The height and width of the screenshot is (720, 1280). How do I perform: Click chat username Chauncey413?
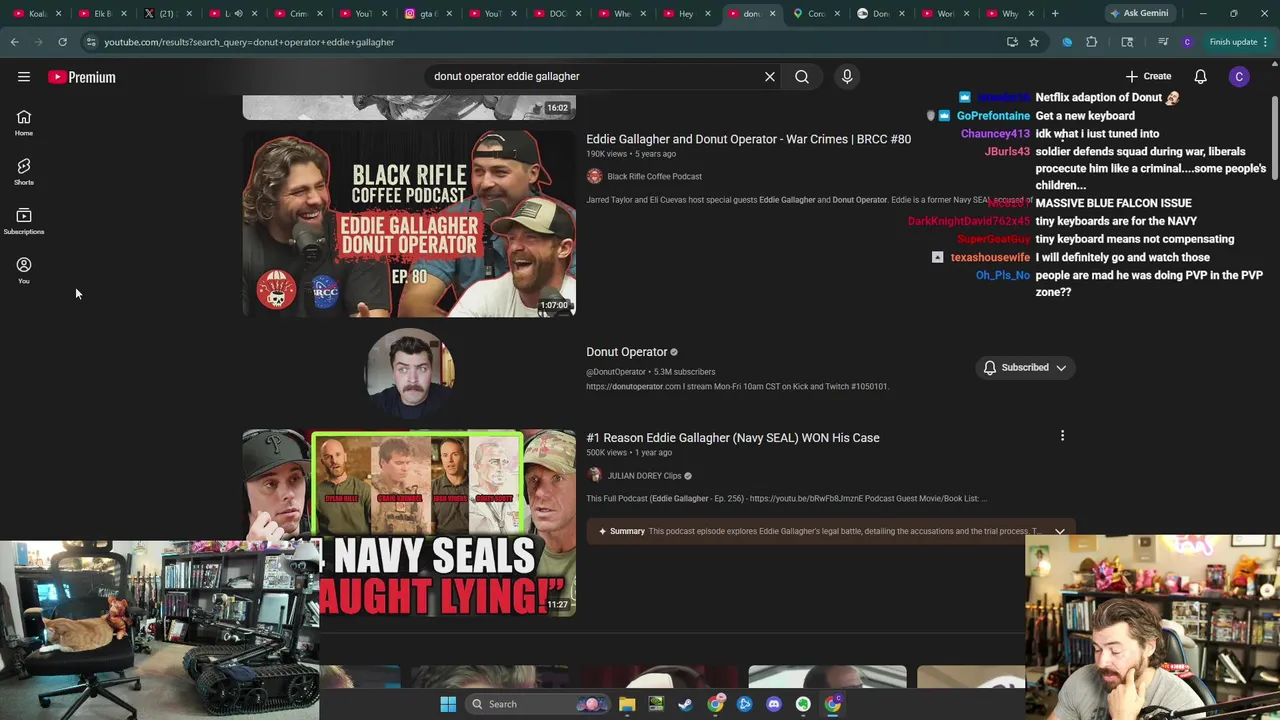(995, 133)
